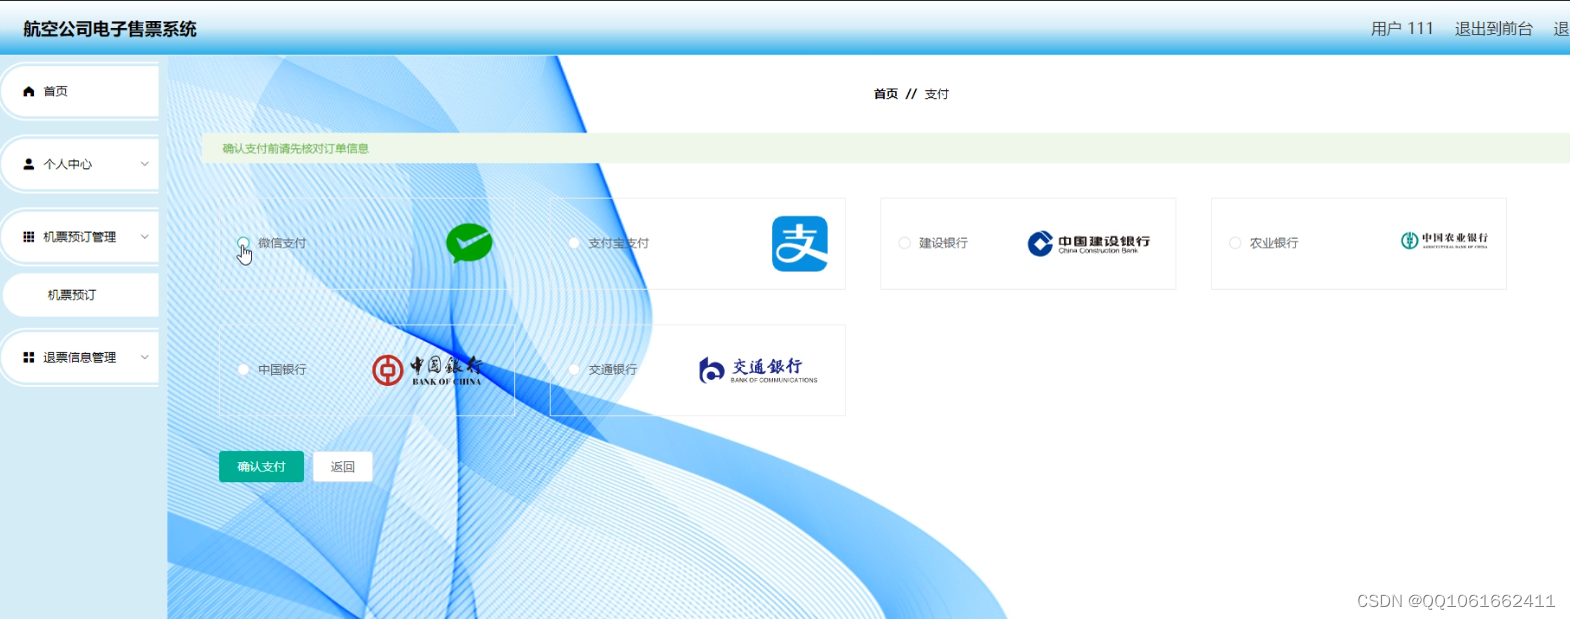Click the 交通银行 label text
The image size is (1570, 619).
[613, 370]
